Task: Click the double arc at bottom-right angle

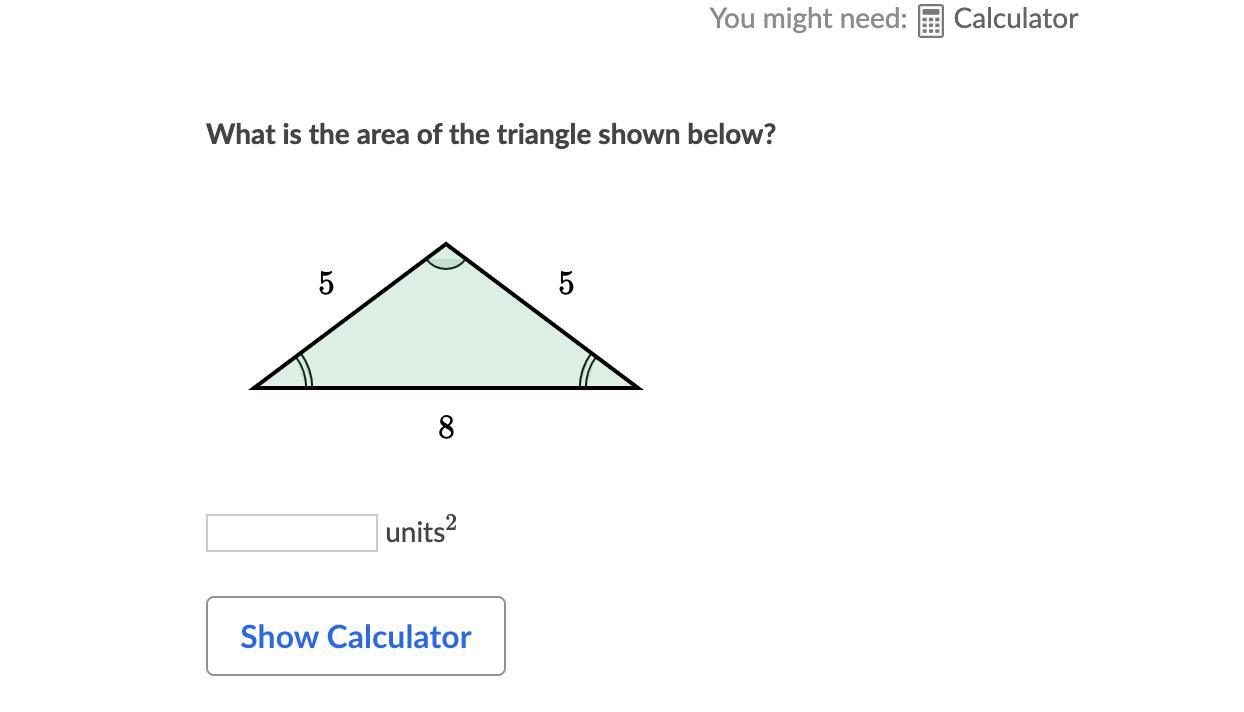Action: 587,370
